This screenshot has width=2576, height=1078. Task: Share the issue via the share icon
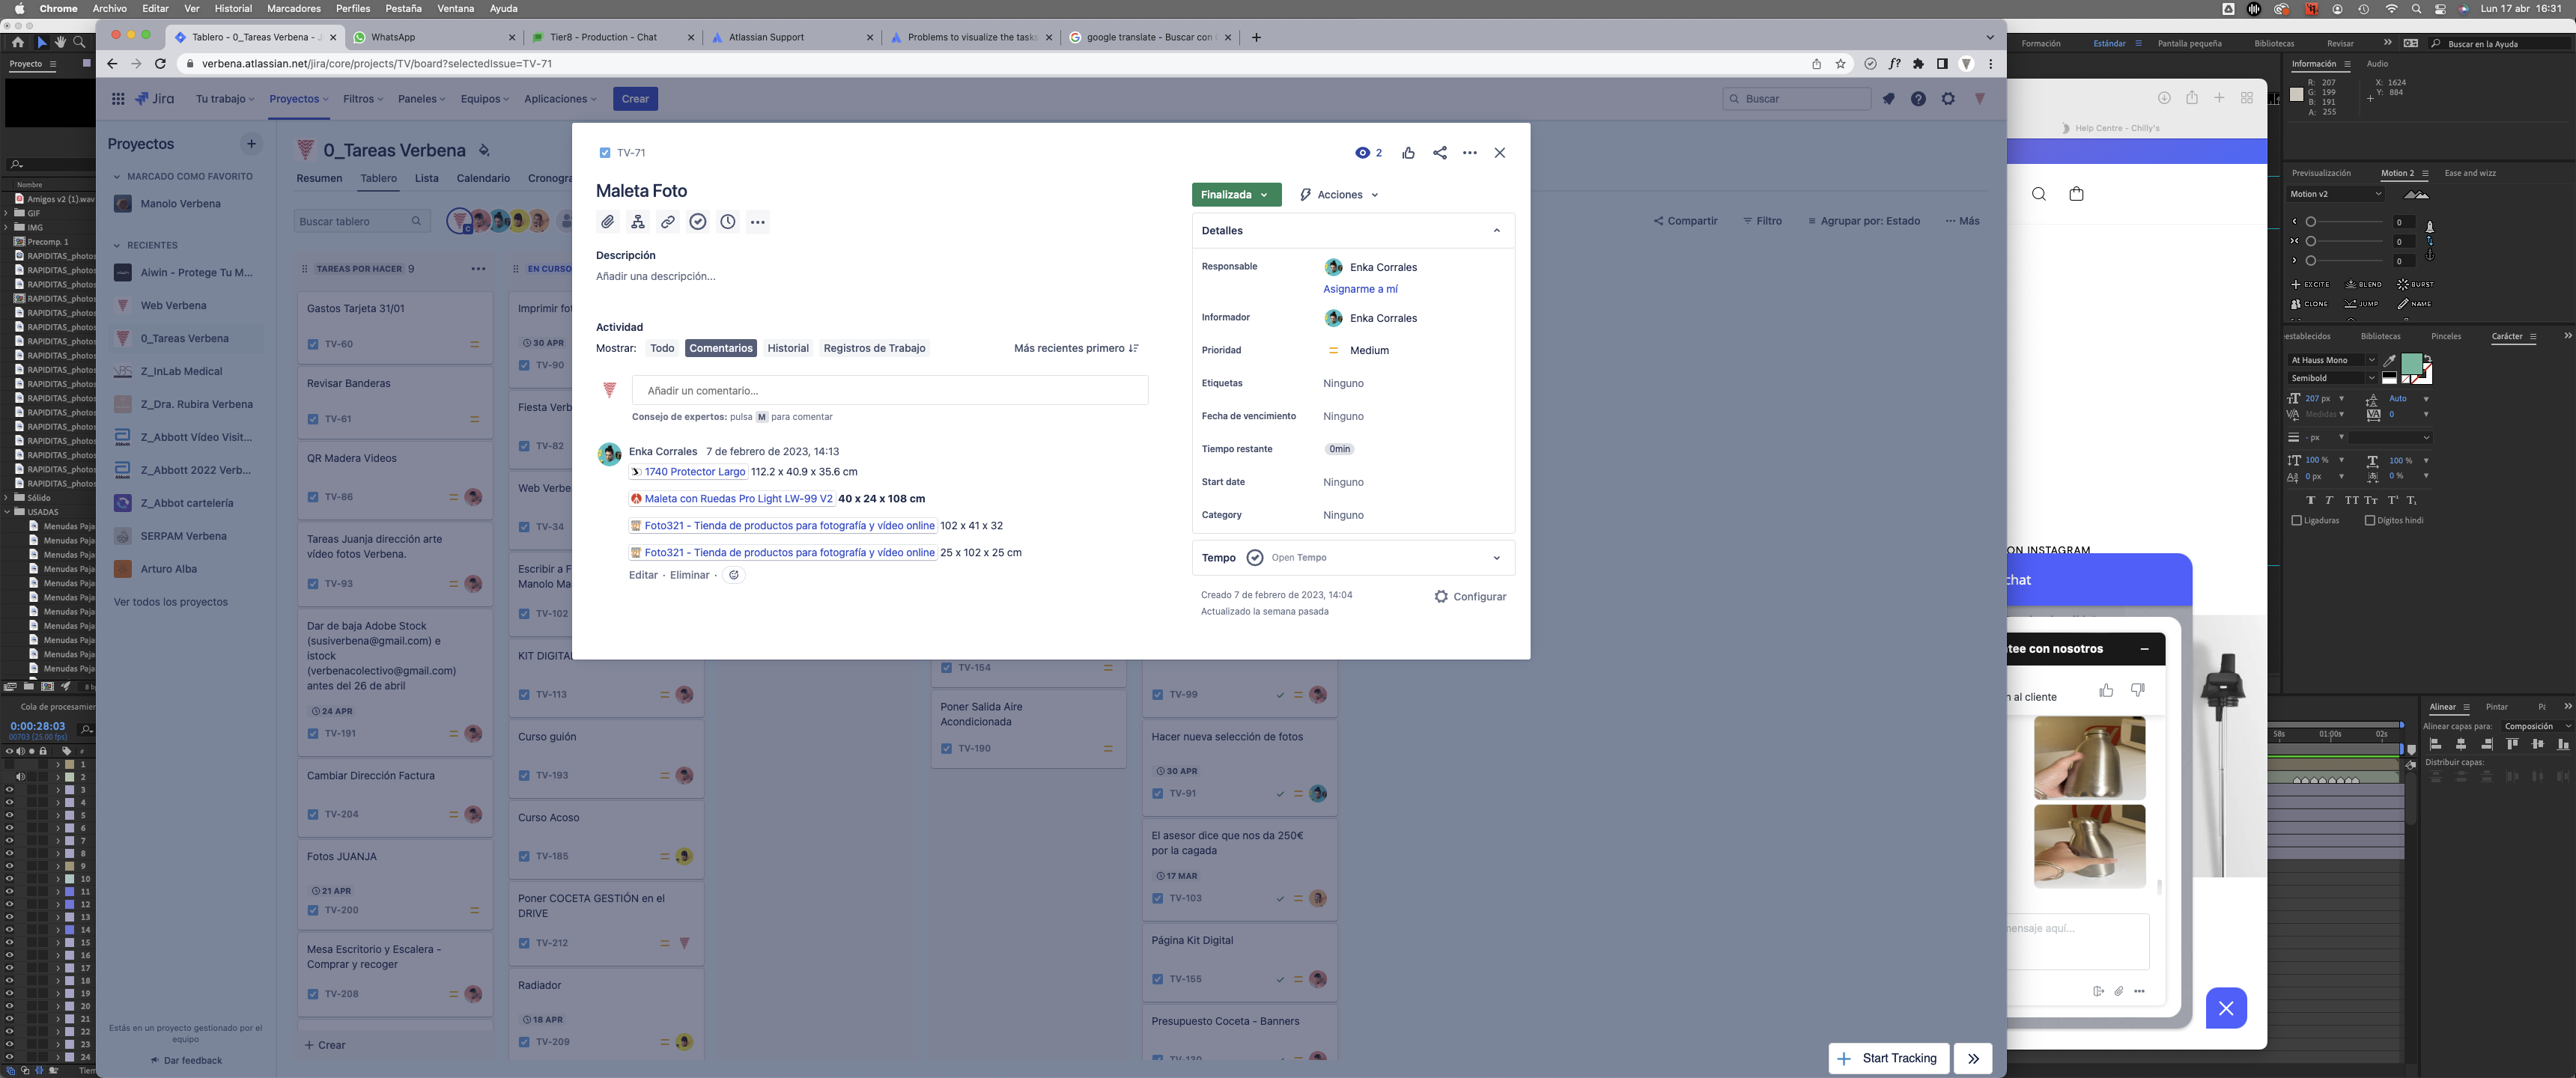1440,152
